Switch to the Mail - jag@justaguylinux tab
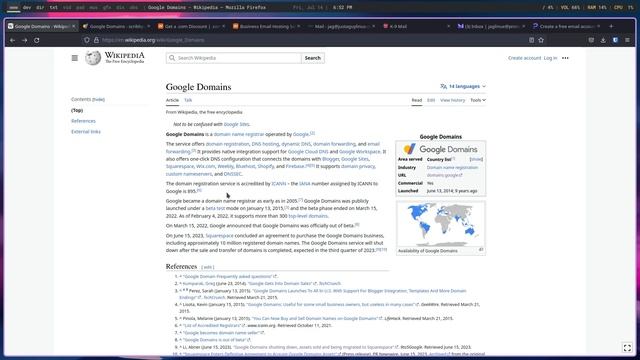 pyautogui.click(x=342, y=26)
